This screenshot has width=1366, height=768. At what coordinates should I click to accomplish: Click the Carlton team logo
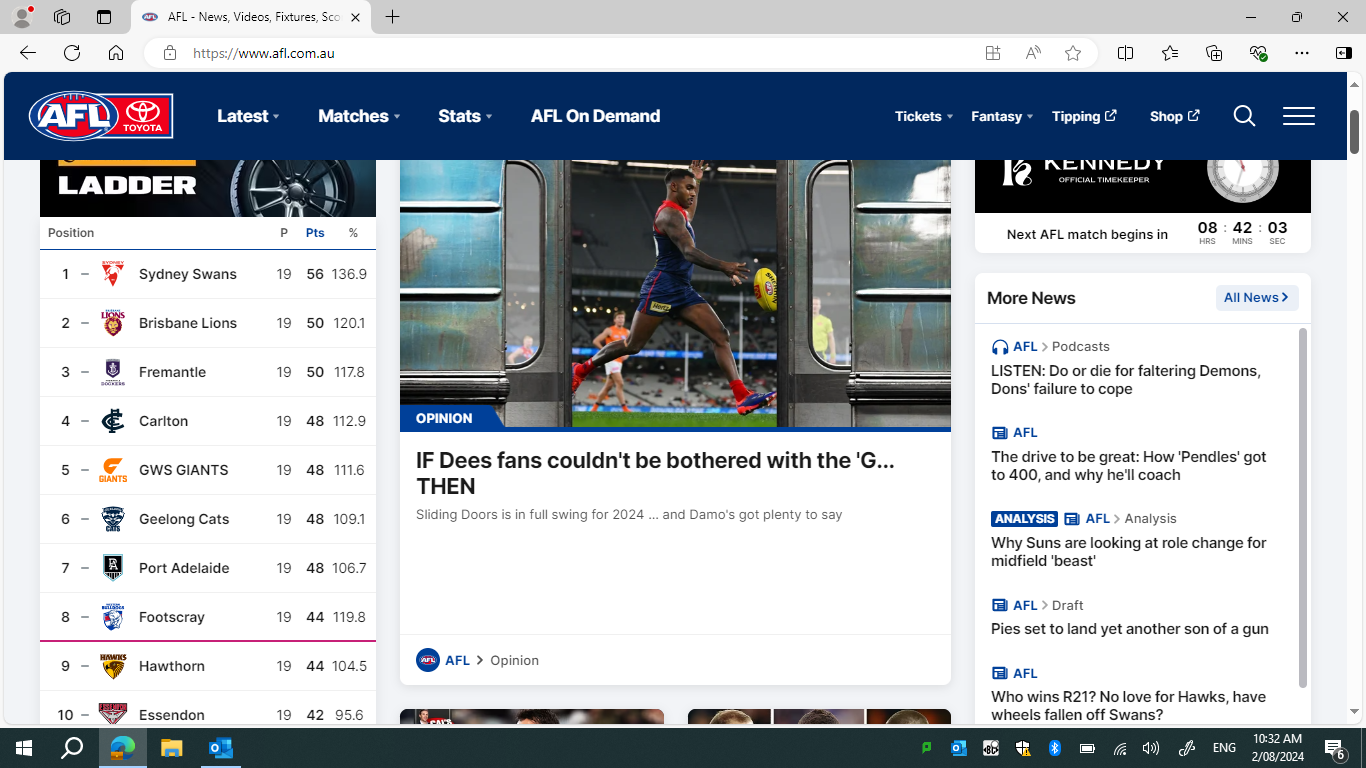113,421
